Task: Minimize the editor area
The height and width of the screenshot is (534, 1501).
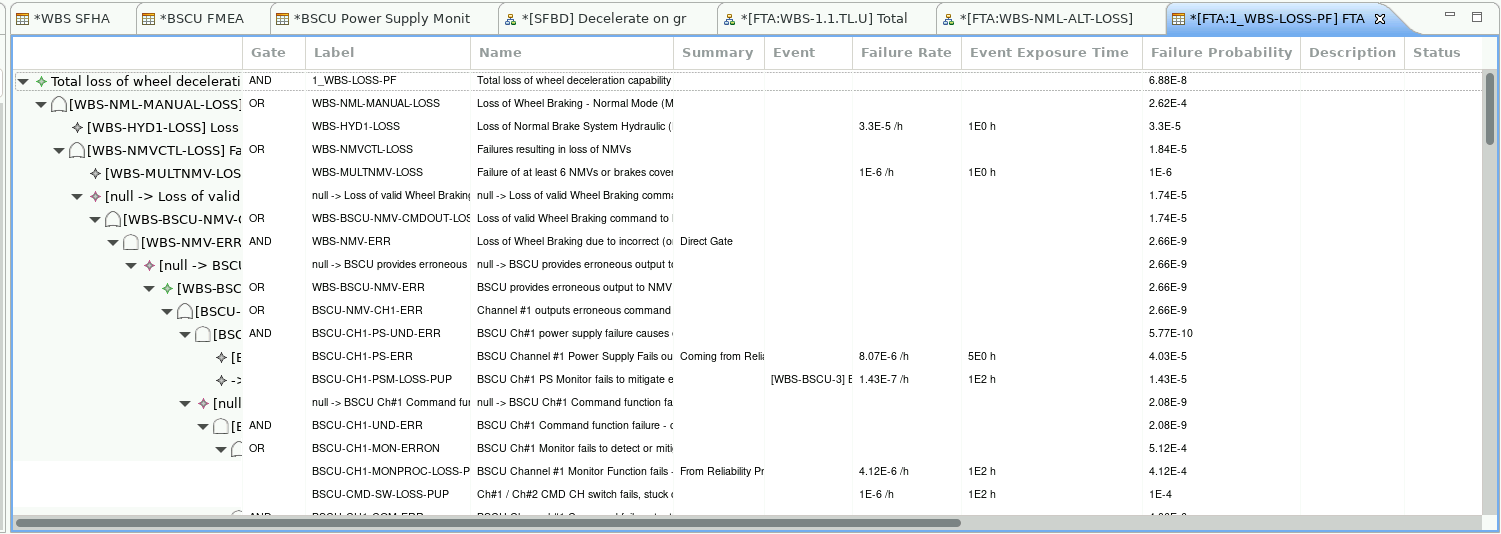Action: [1451, 16]
